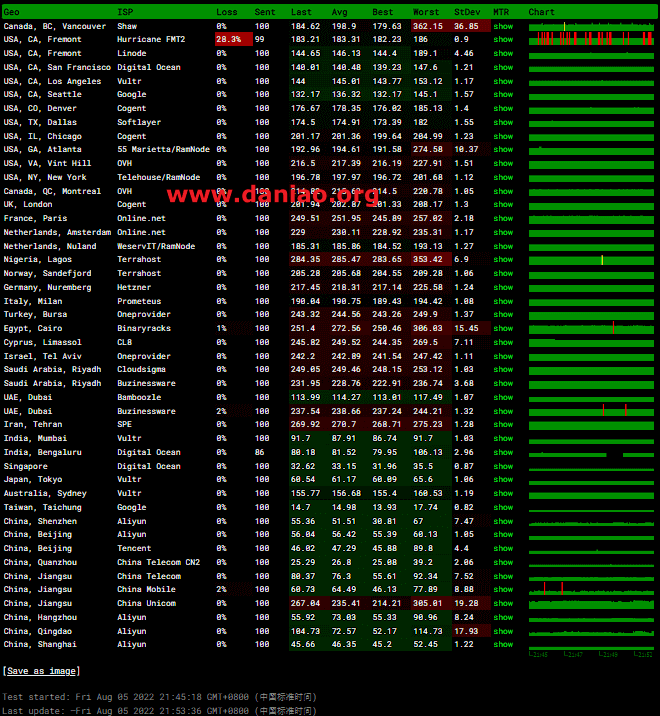The height and width of the screenshot is (716, 660).
Task: Click 'Netherlands, Amsterdam' geo text
Action: pos(57,232)
